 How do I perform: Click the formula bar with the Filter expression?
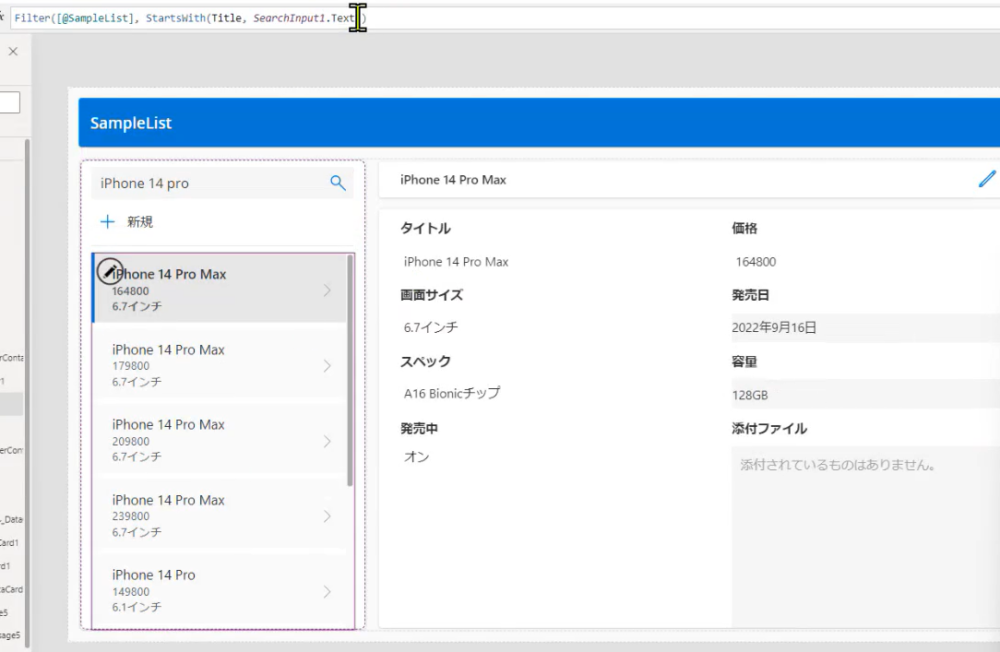[x=504, y=18]
